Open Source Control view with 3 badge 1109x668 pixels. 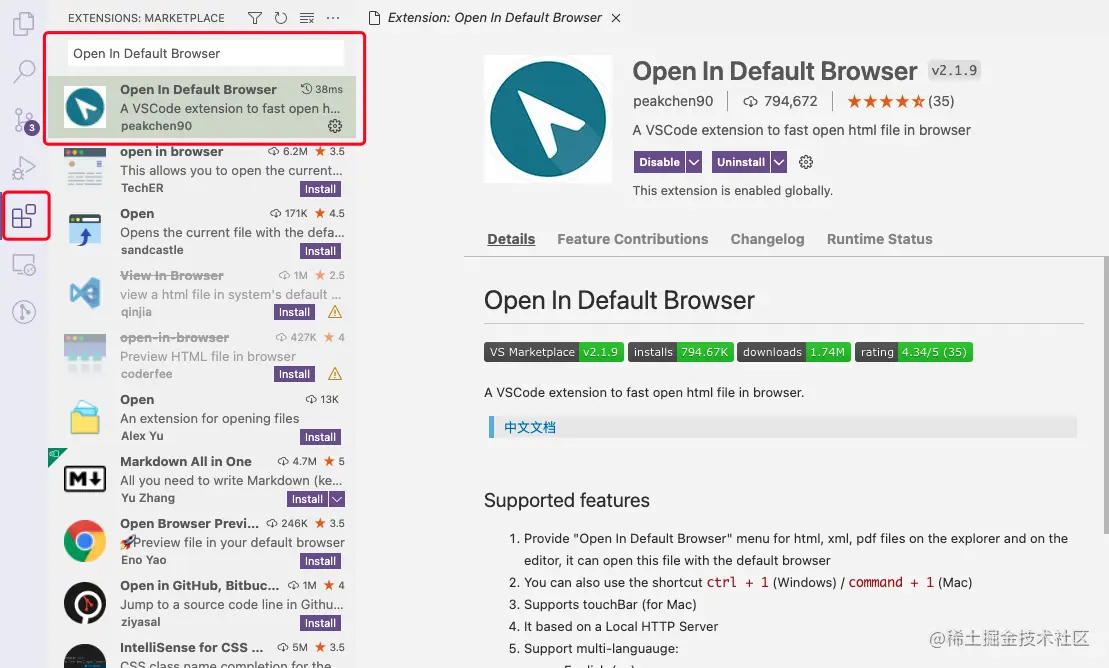[x=25, y=121]
